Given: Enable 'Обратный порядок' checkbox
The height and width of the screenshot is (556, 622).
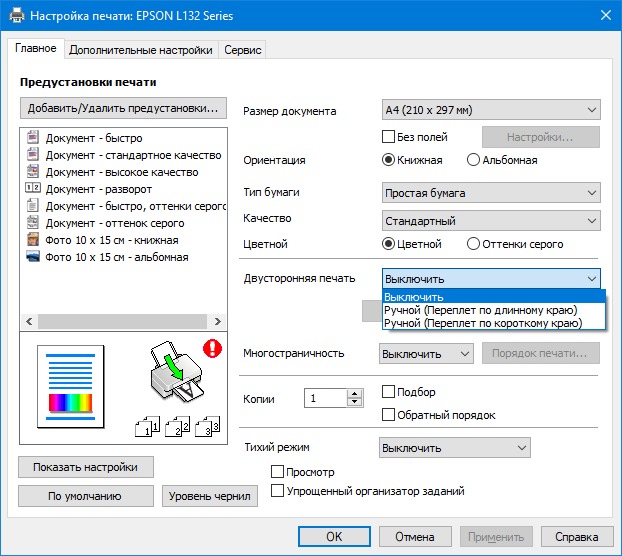Looking at the screenshot, I should point(388,415).
